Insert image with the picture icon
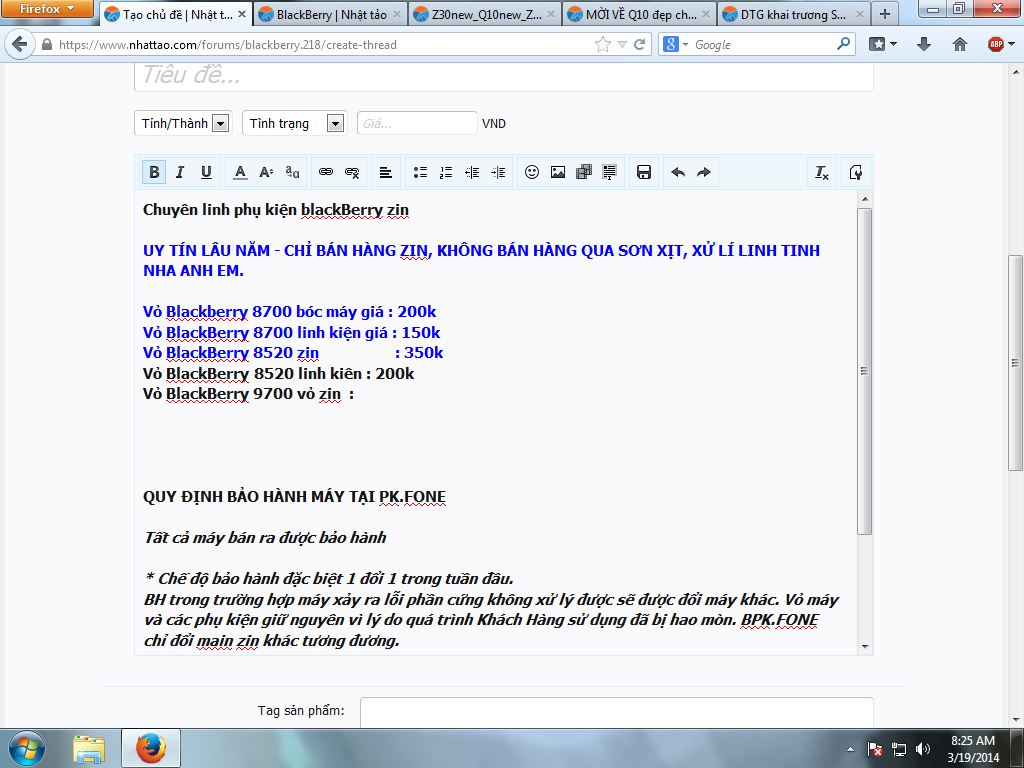The image size is (1024, 768). point(558,172)
